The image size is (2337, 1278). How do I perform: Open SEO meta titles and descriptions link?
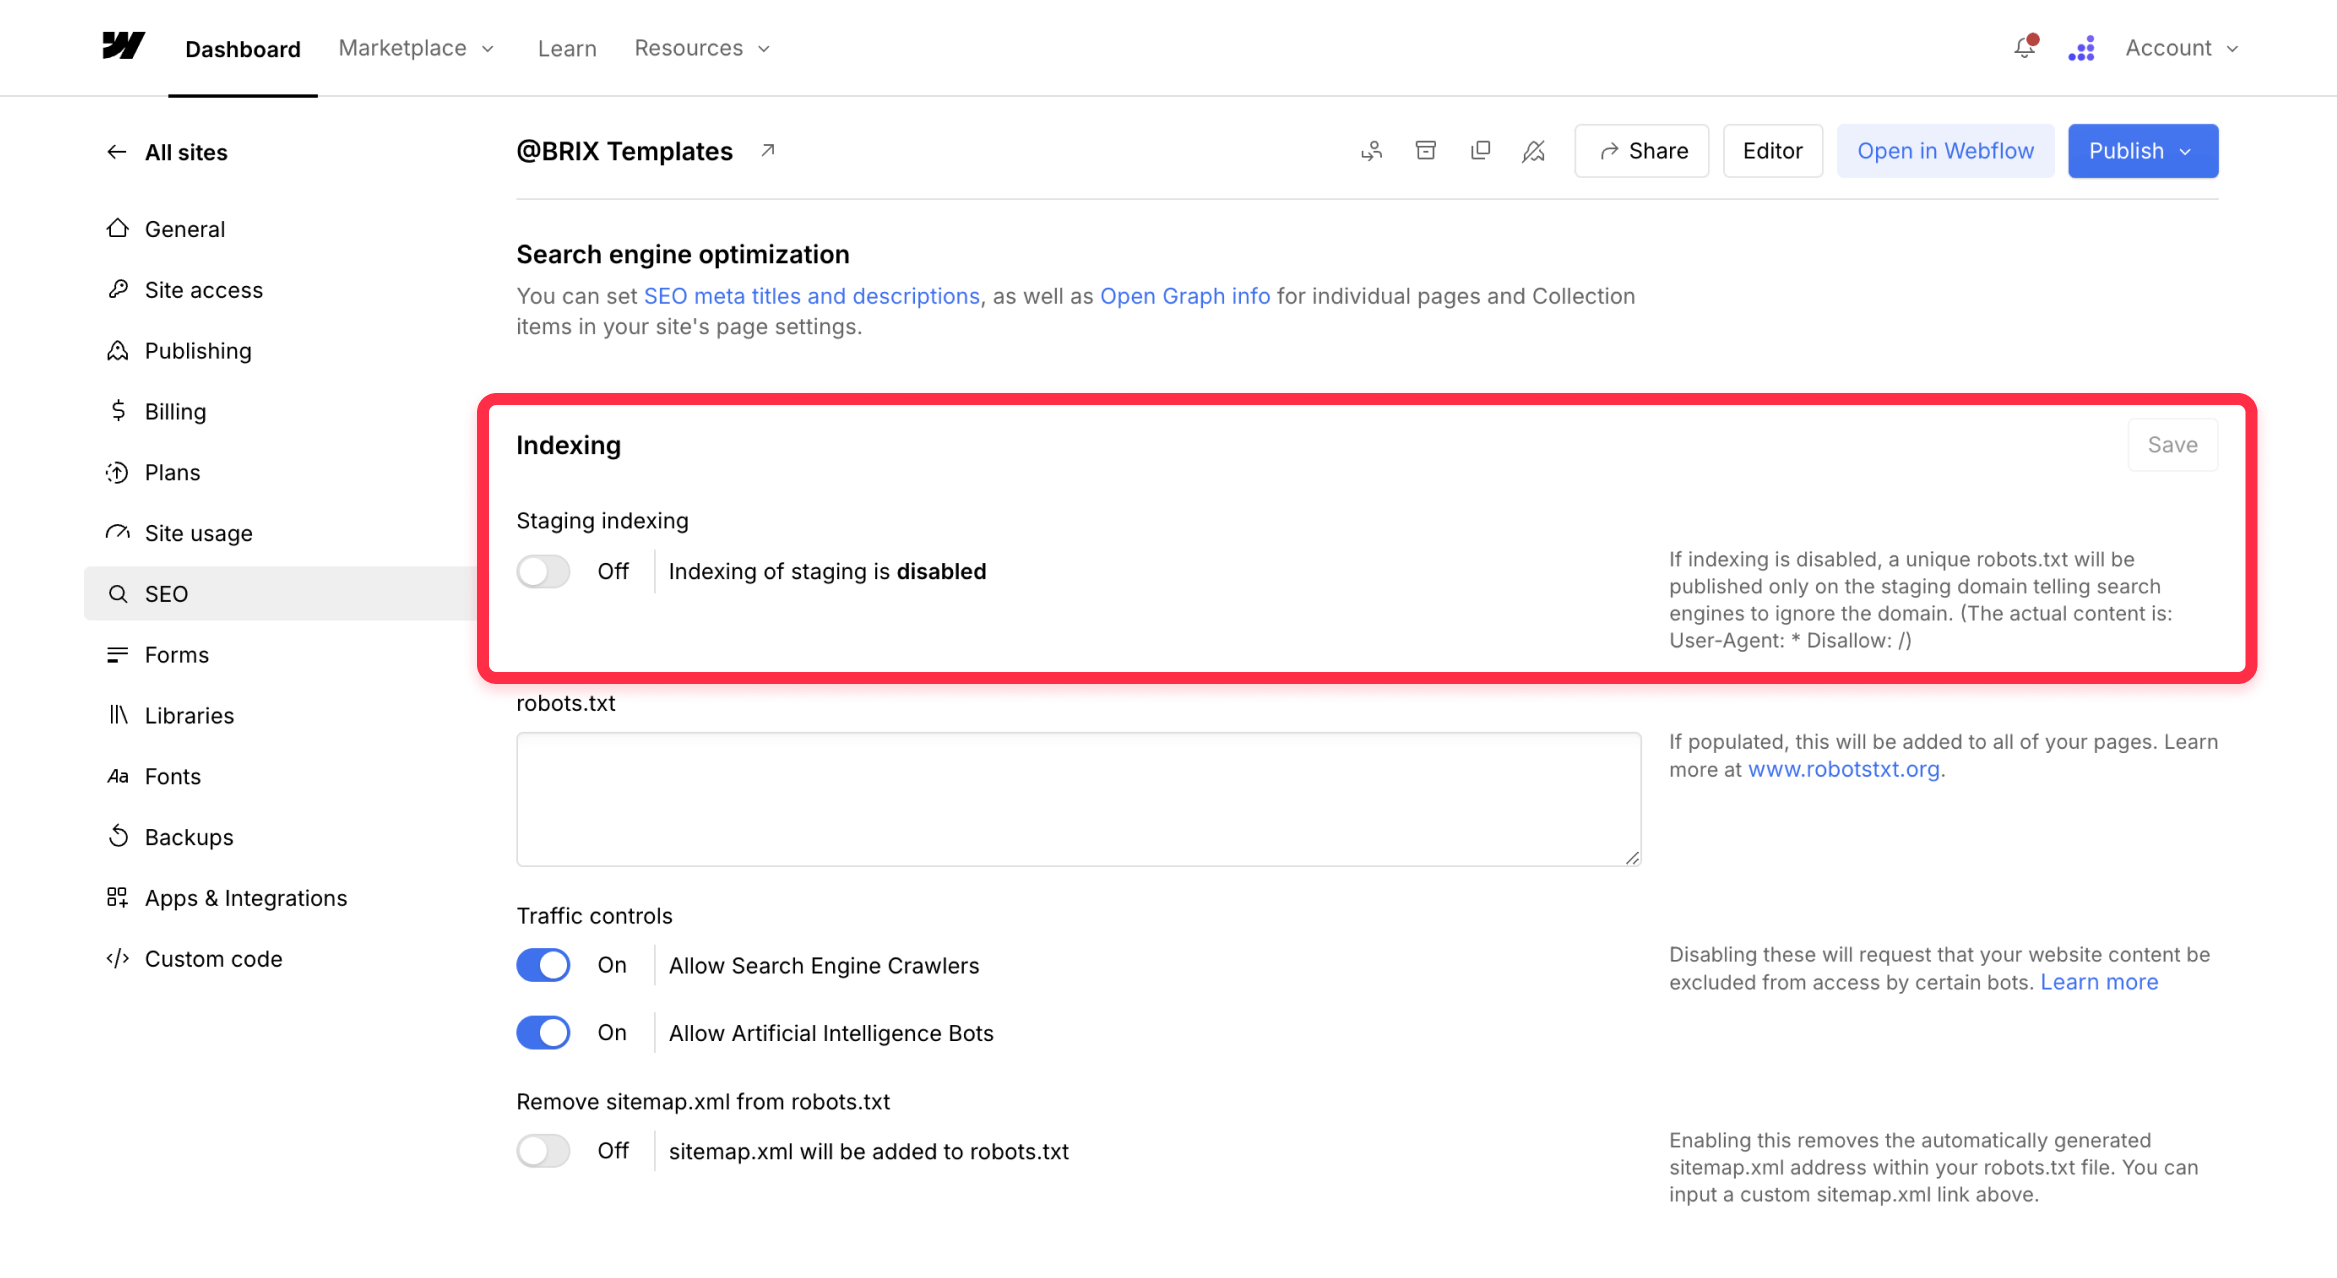pos(811,296)
